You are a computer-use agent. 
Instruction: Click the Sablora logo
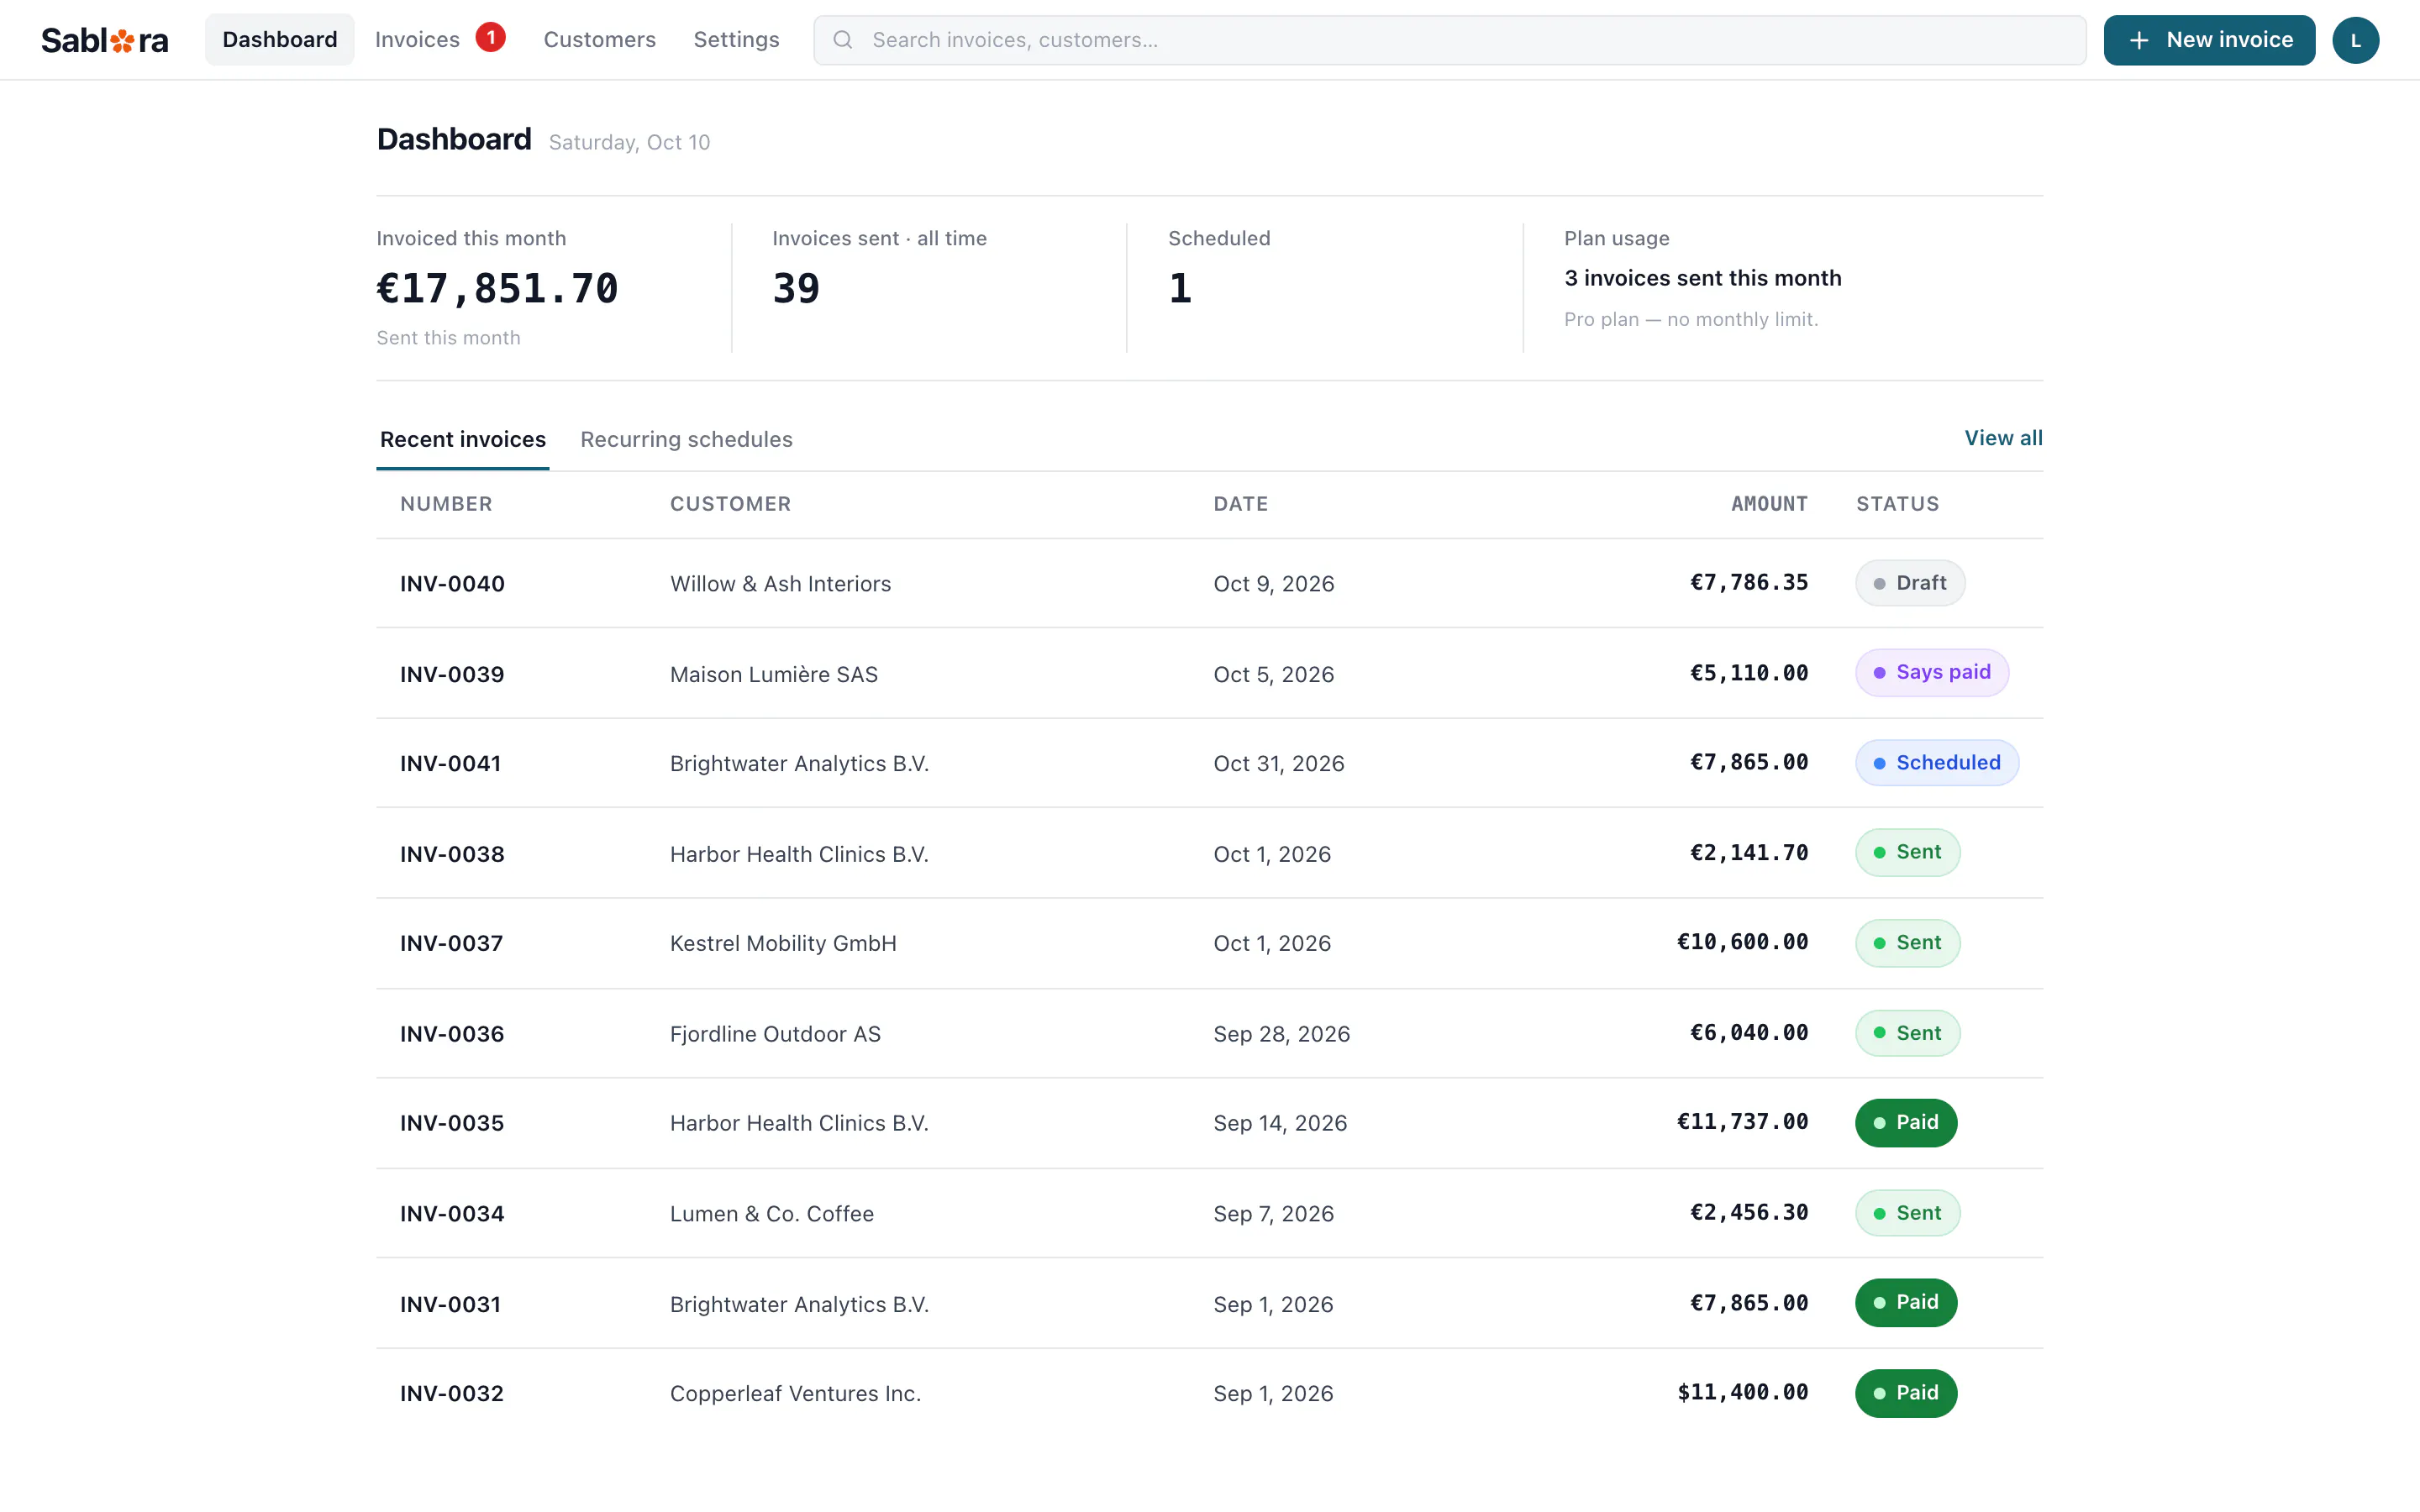(x=104, y=40)
